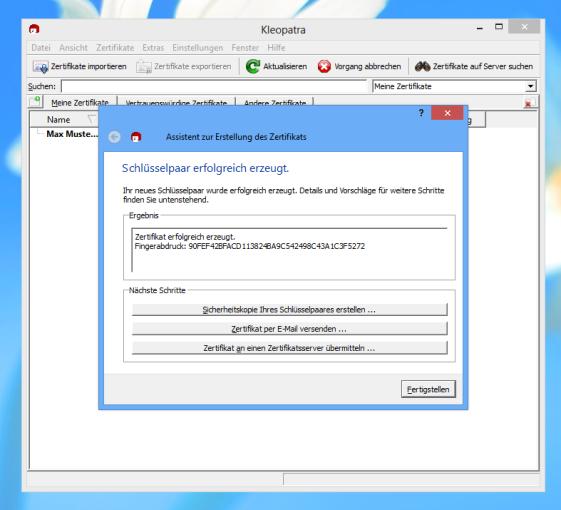561x510 pixels.
Task: Click Sicherheitskopie Ihres Schlüsselpaares erstellen button
Action: pos(289,310)
